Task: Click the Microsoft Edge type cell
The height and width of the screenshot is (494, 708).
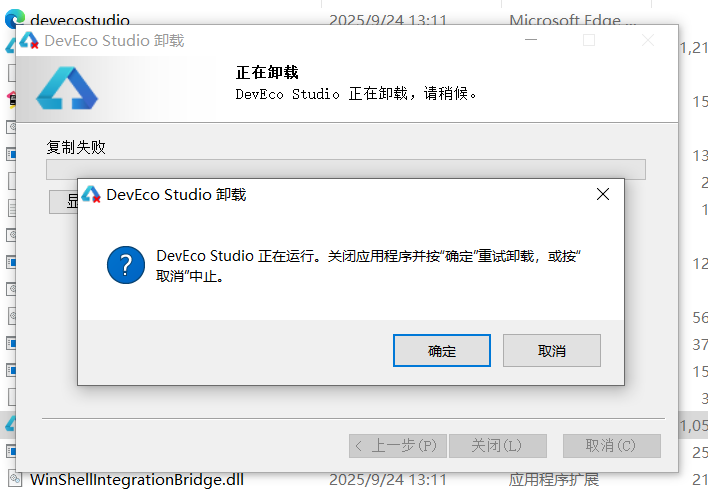Action: coord(573,20)
